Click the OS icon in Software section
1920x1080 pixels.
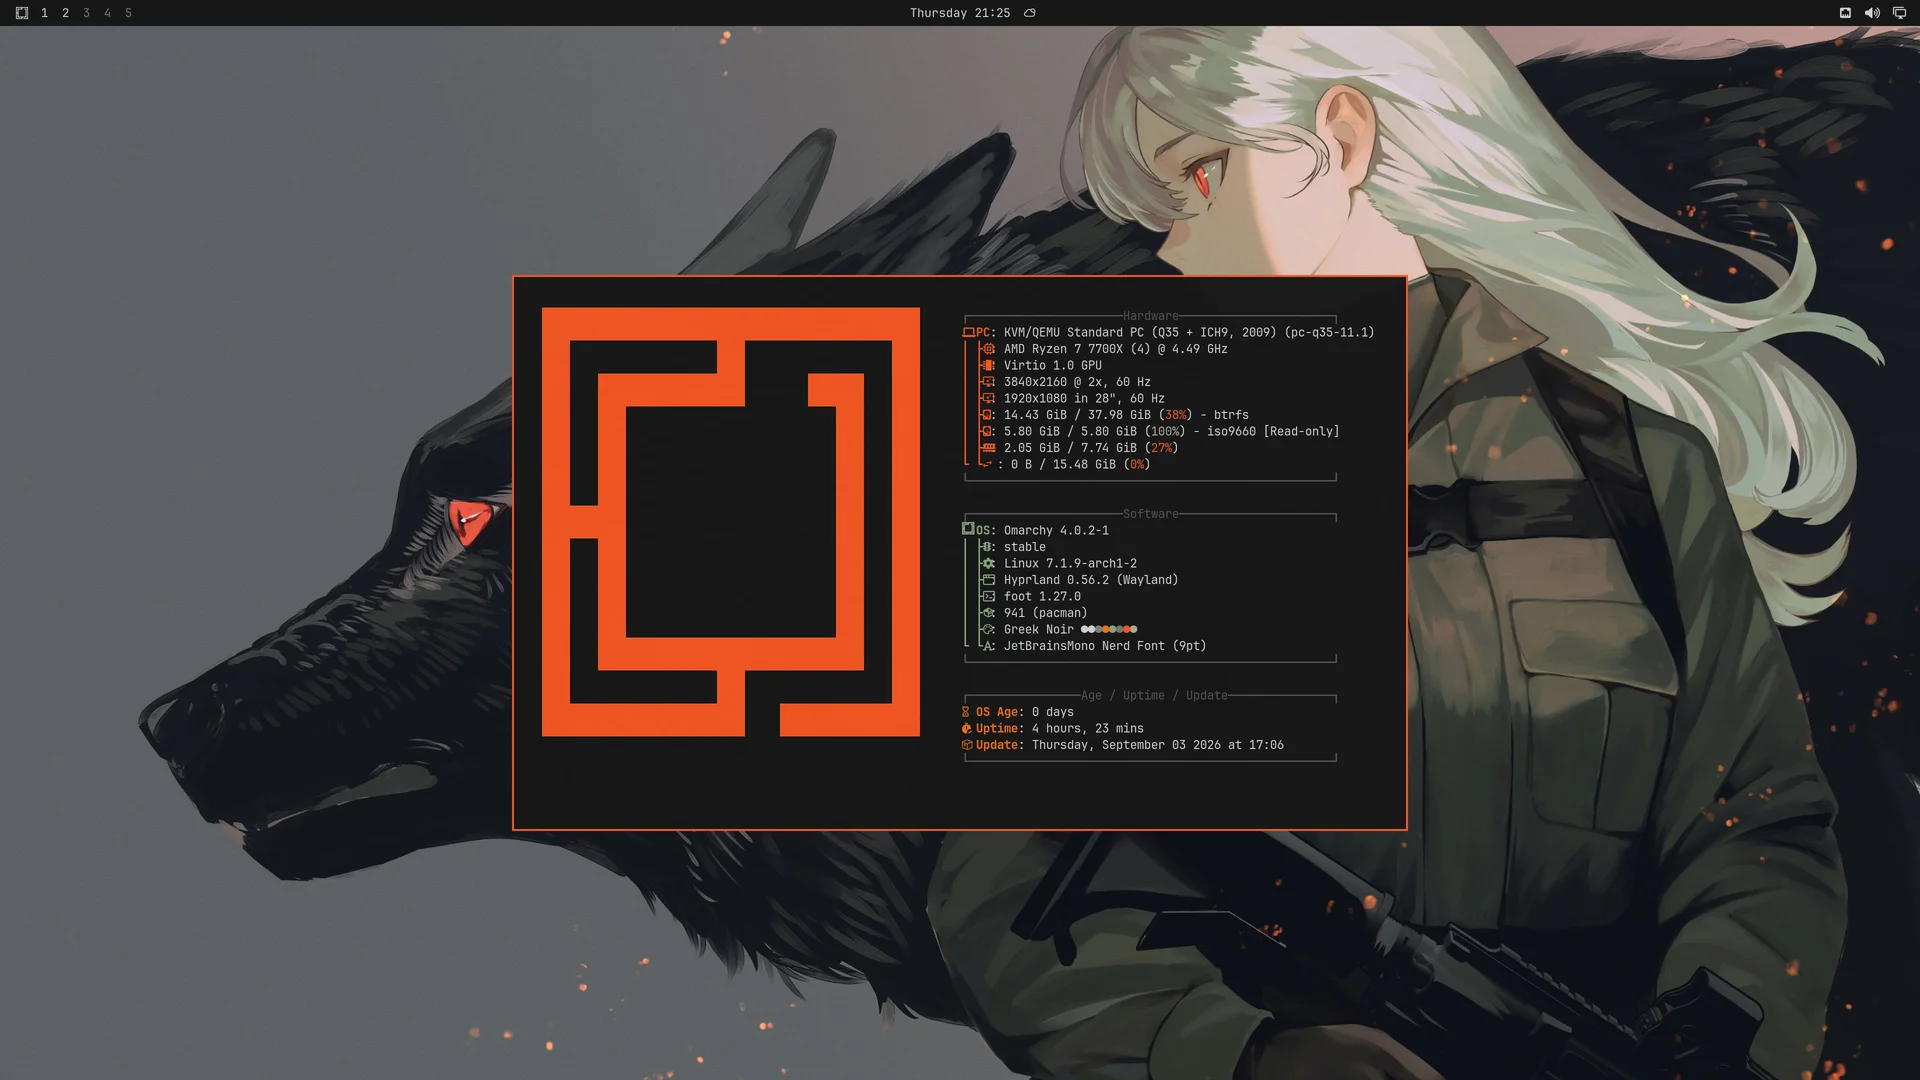pyautogui.click(x=968, y=529)
